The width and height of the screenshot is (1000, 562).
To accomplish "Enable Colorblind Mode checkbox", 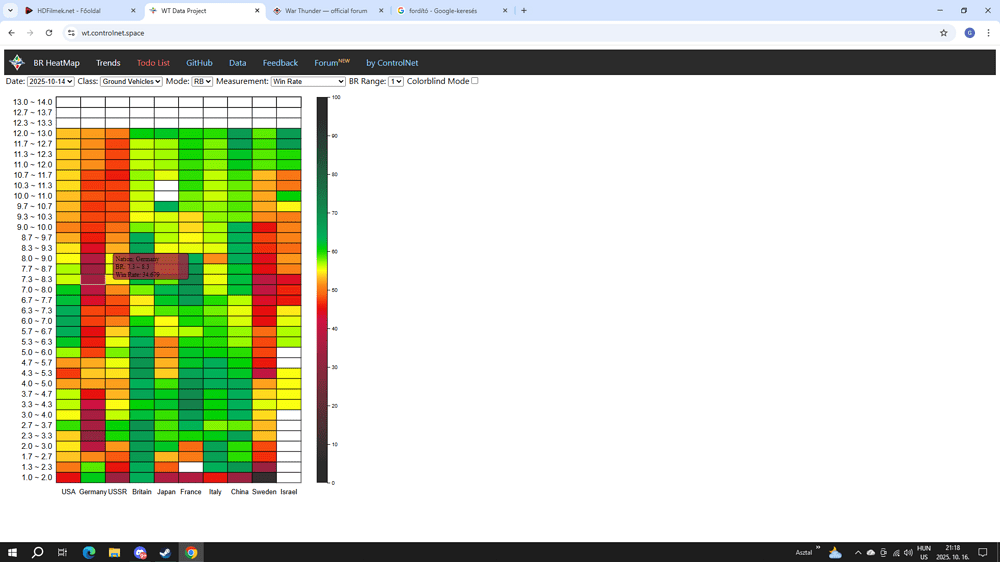I will [x=475, y=81].
